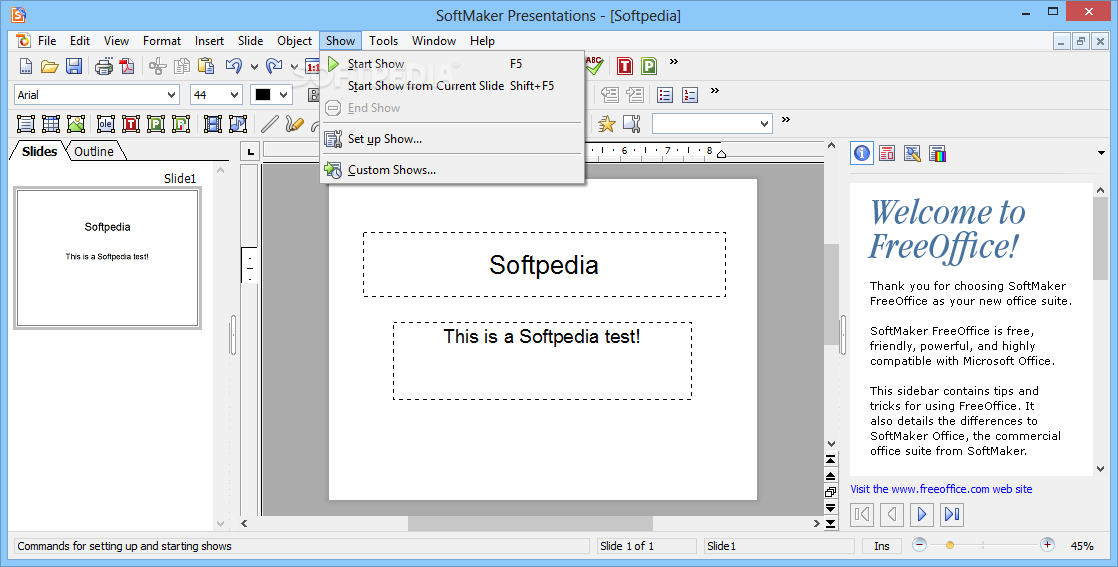The image size is (1118, 567).
Task: Zoom in with the plus button
Action: tap(1047, 545)
